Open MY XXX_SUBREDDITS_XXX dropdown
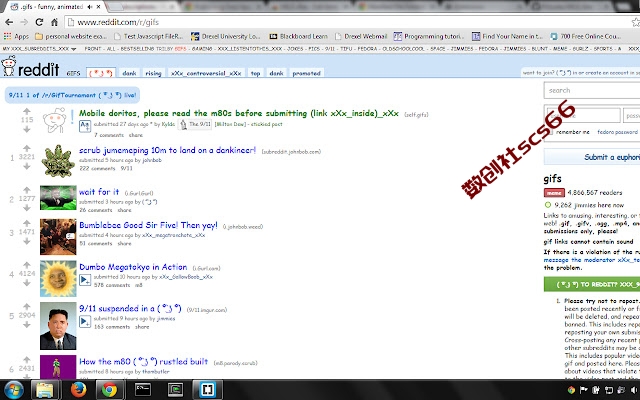The width and height of the screenshot is (640, 400). coord(39,49)
